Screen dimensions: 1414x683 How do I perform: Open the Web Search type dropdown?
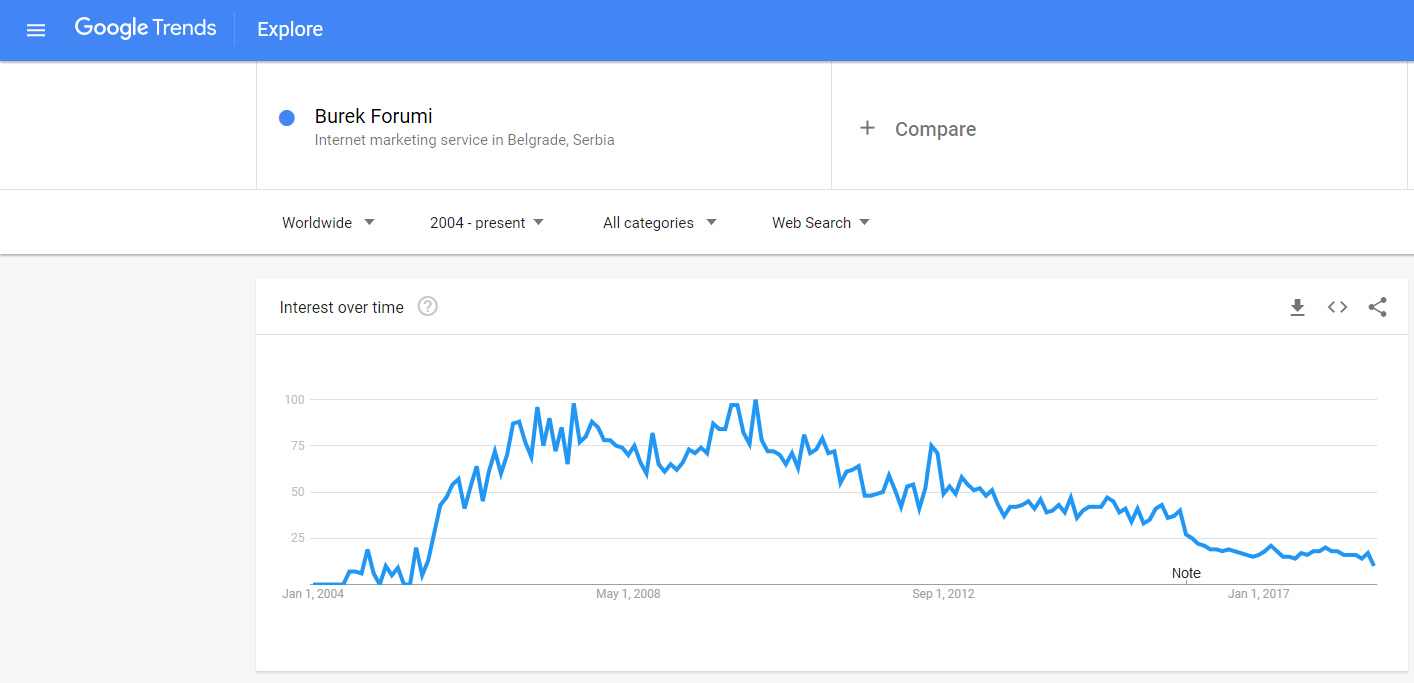820,222
